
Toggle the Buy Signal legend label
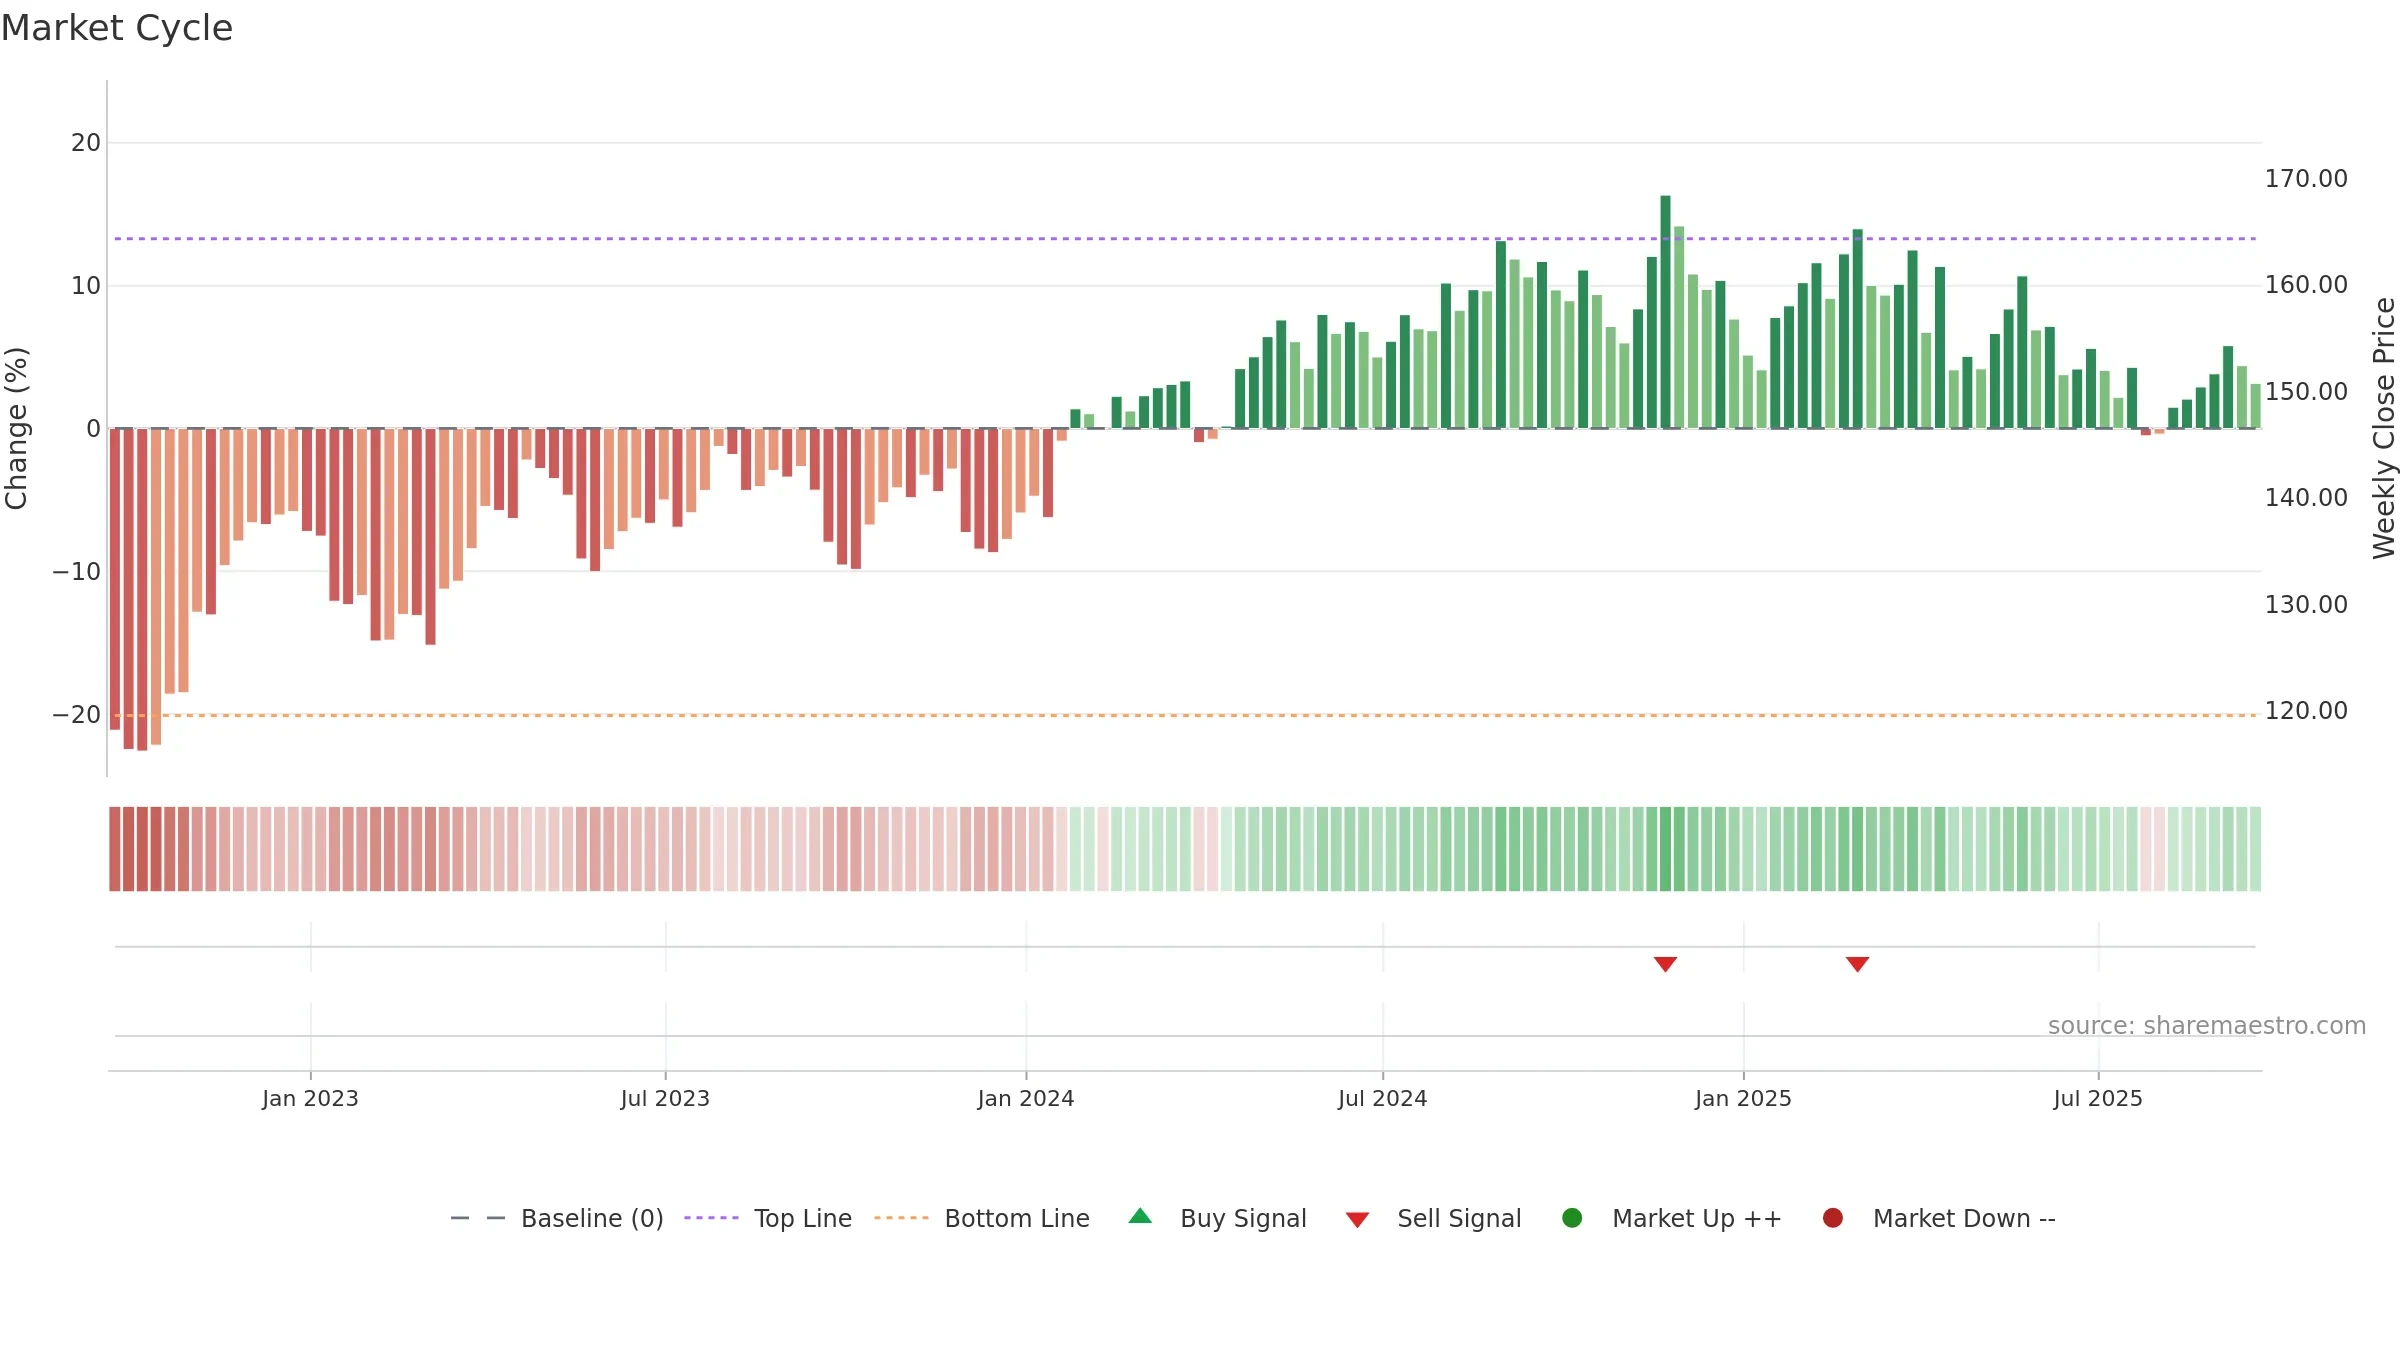[1243, 1218]
